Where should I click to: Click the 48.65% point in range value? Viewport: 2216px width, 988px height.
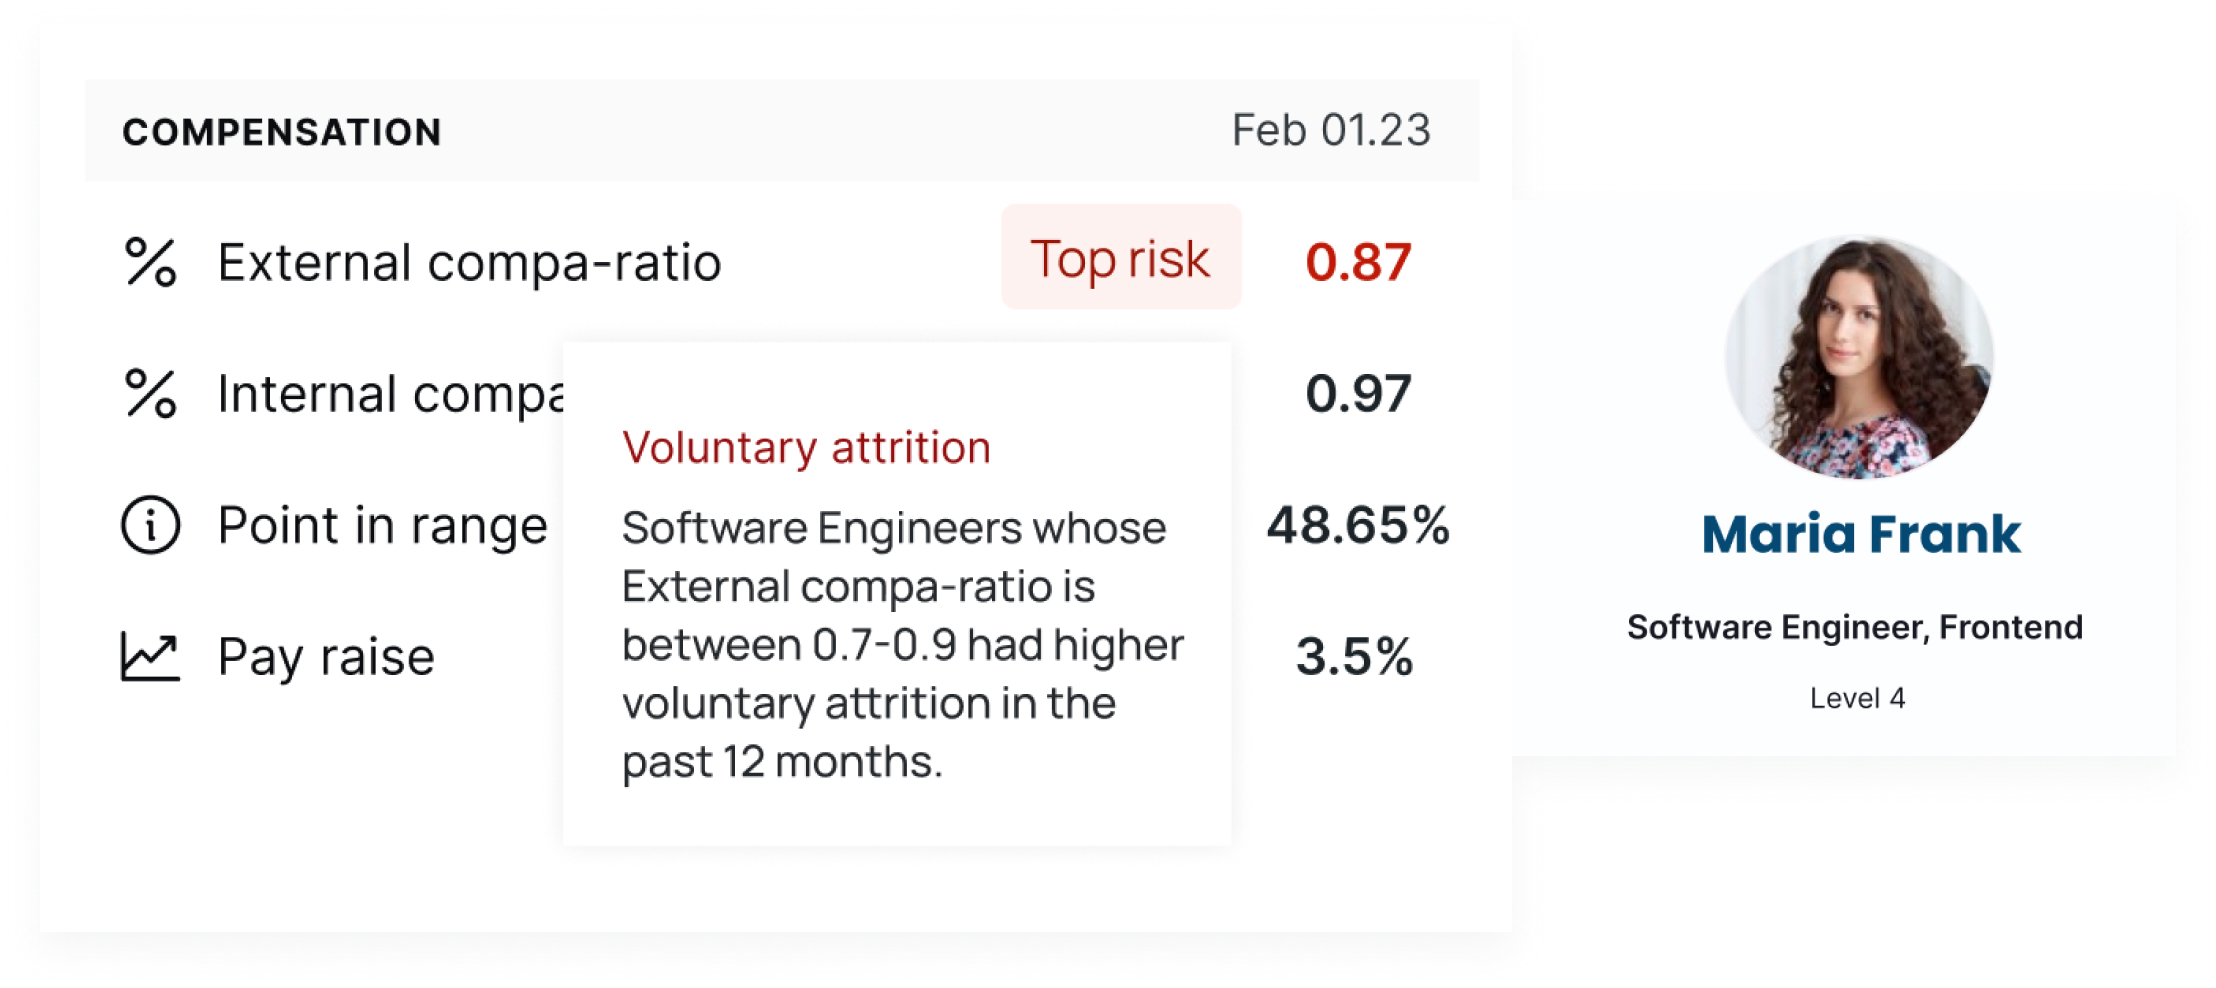click(x=1357, y=525)
